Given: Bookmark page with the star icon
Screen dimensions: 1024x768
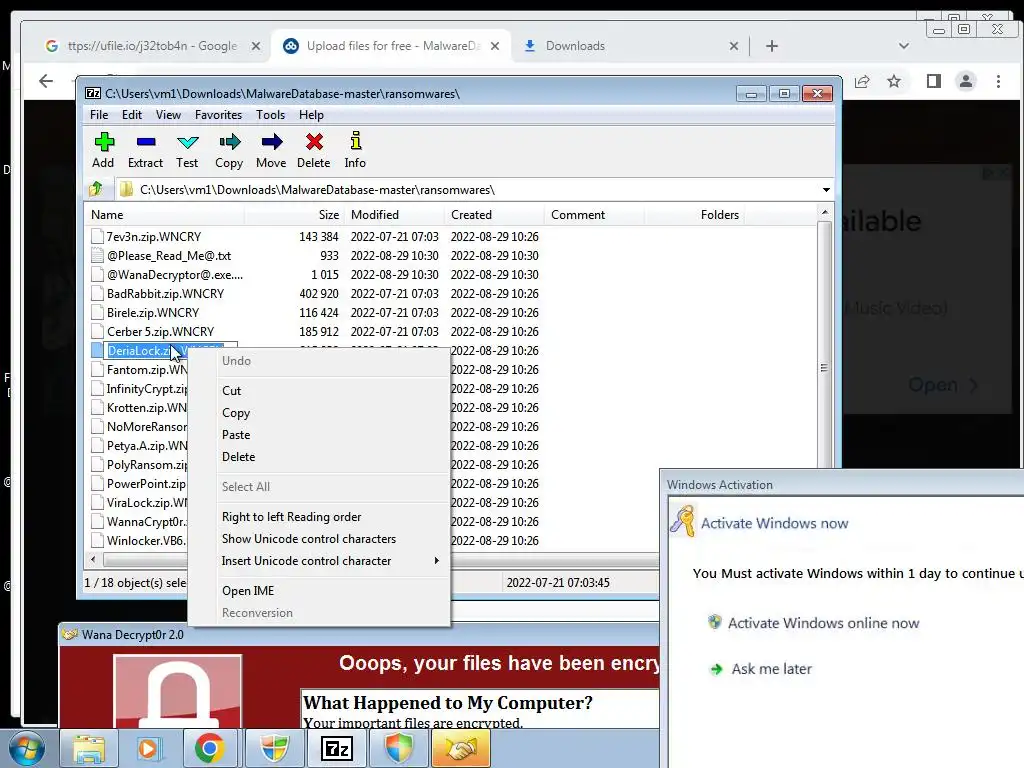Looking at the screenshot, I should point(894,81).
